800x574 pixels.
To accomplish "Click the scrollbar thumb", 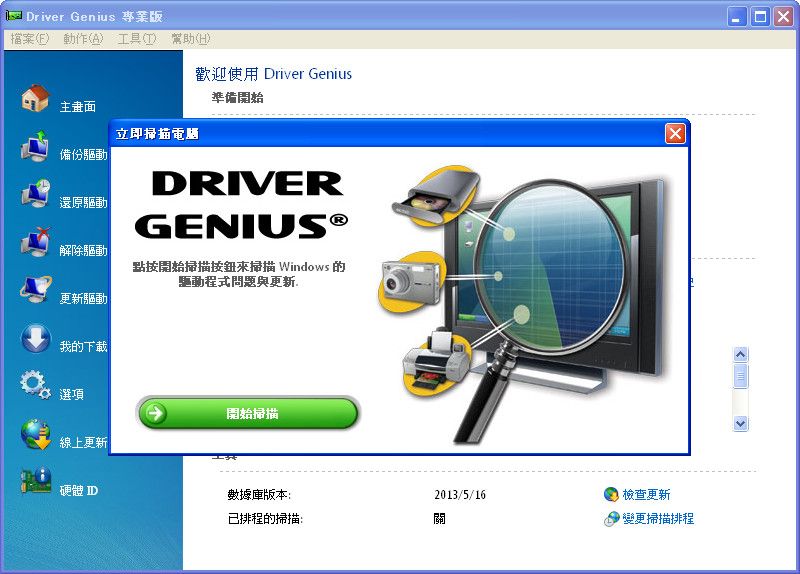I will 740,377.
